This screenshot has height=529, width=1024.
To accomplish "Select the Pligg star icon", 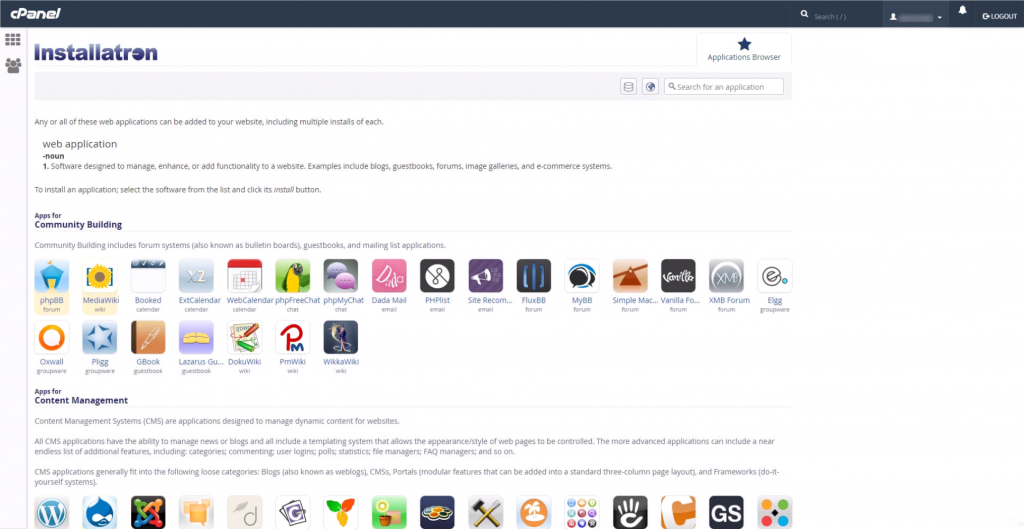I will 100,337.
